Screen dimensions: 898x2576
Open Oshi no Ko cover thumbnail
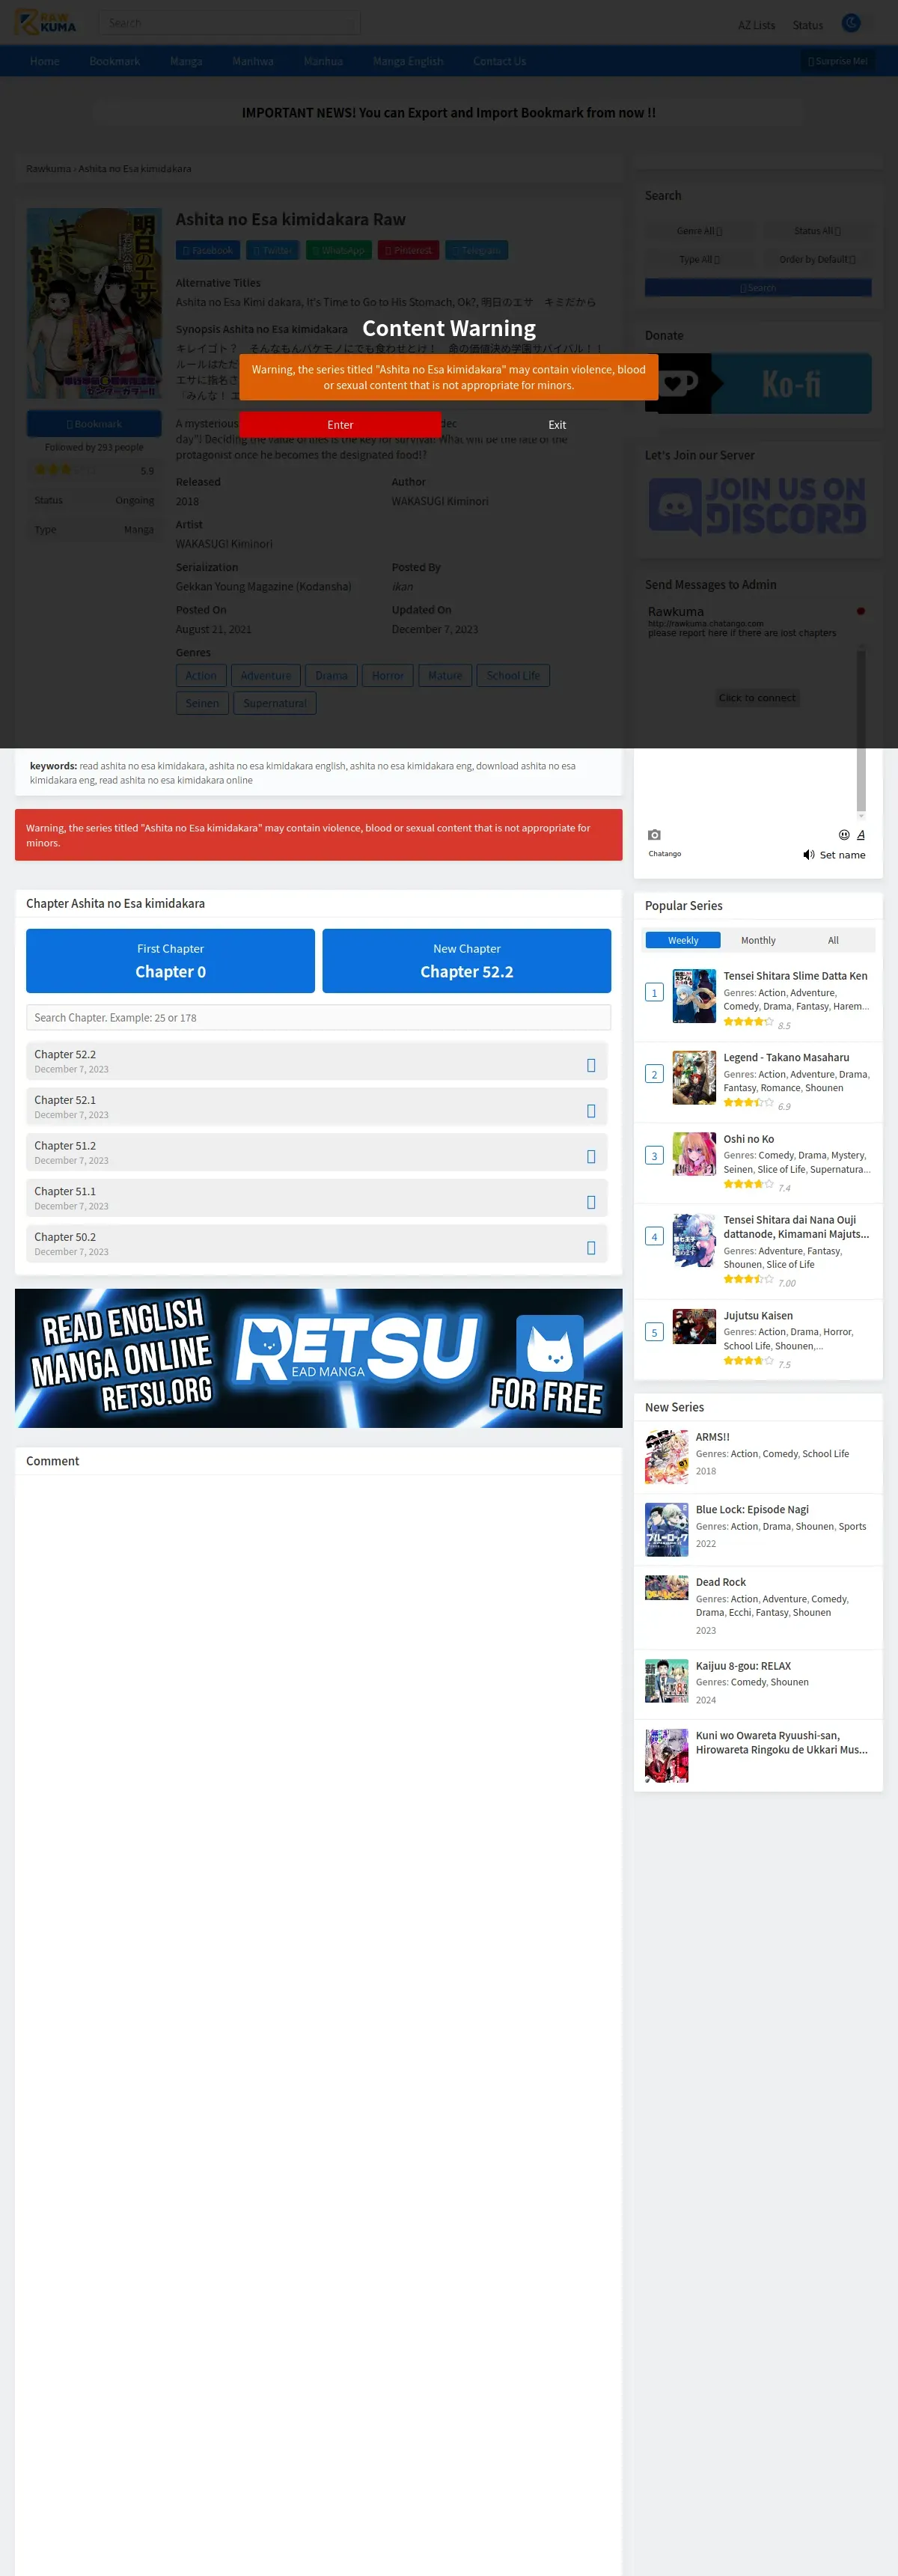pos(694,1154)
